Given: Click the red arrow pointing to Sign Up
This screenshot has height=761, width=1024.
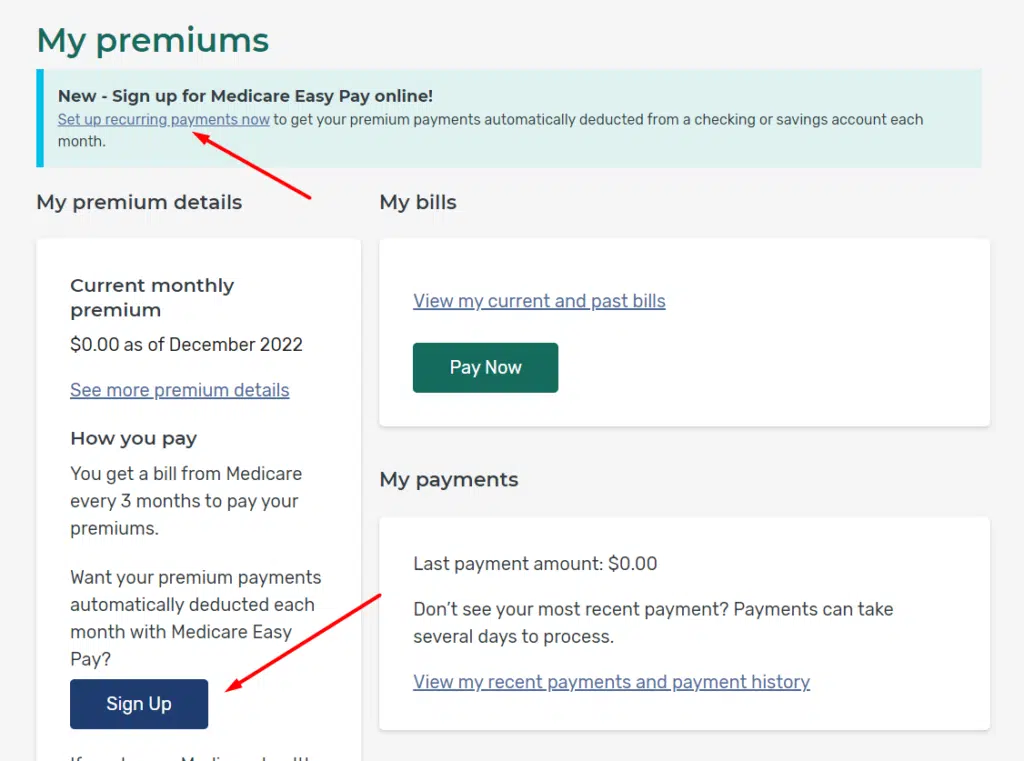Looking at the screenshot, I should tap(305, 640).
